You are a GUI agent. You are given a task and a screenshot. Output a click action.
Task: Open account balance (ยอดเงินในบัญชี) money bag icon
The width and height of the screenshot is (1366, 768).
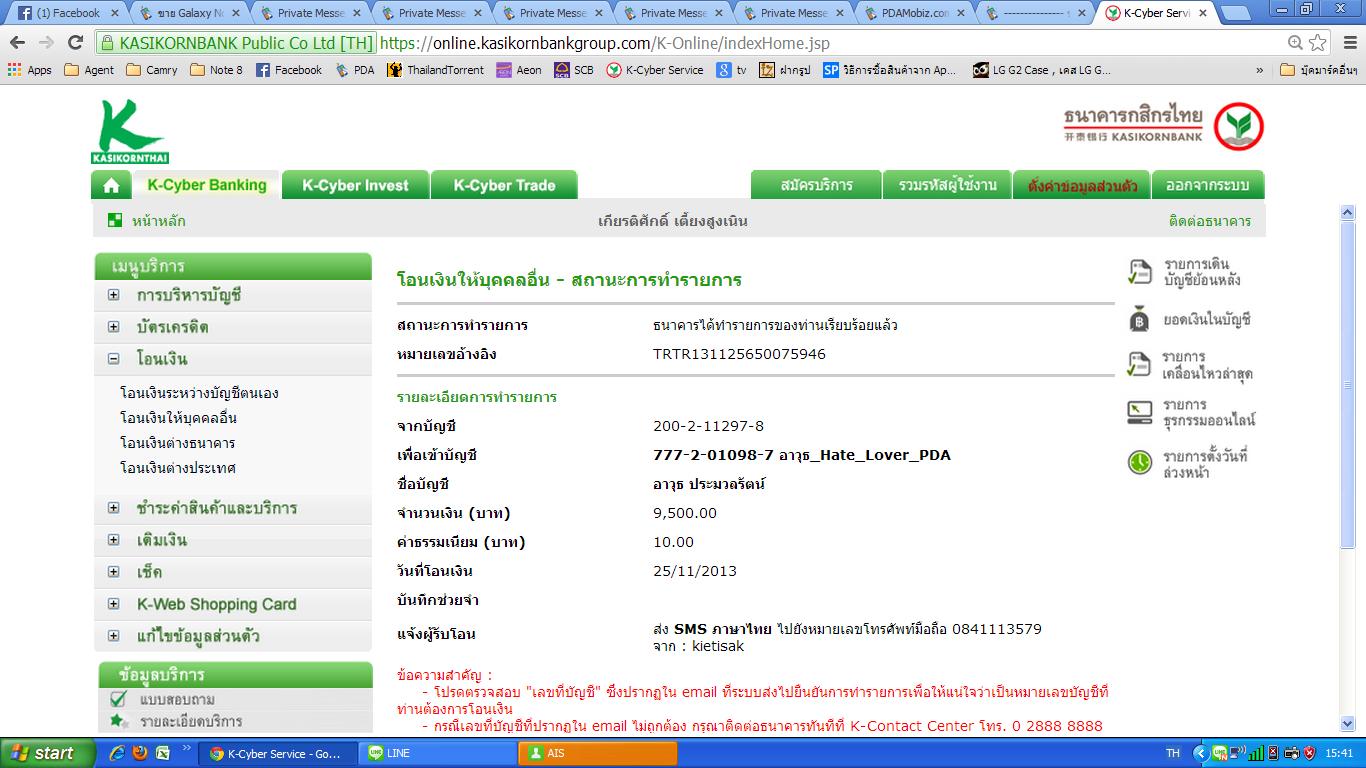pyautogui.click(x=1139, y=320)
